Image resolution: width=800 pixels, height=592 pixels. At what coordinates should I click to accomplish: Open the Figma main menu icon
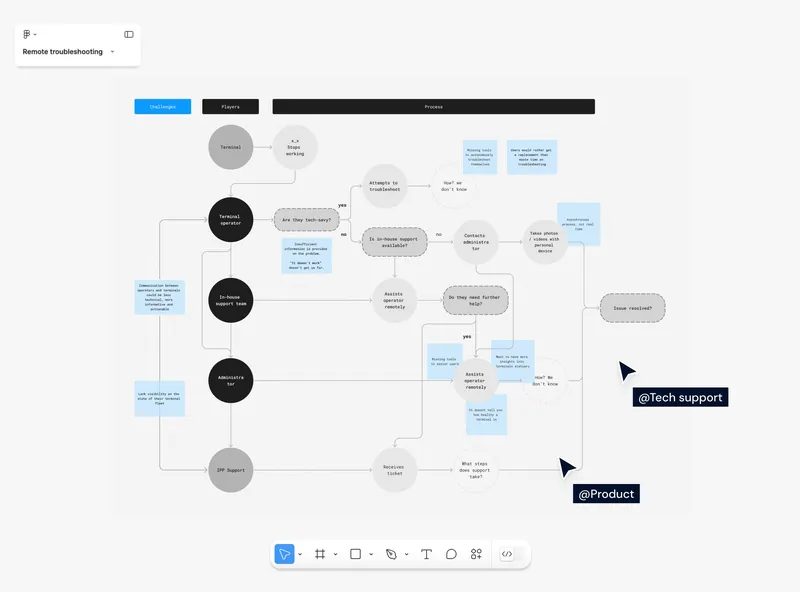click(27, 34)
